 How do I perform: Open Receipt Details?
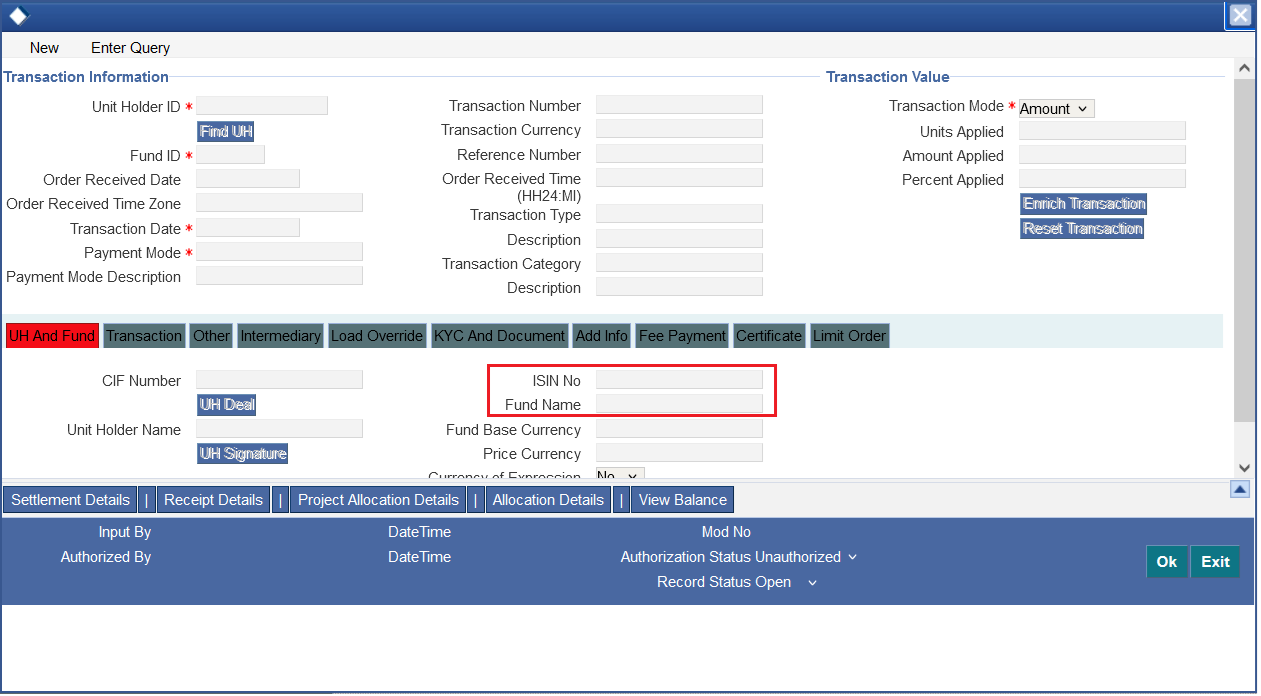pos(213,500)
